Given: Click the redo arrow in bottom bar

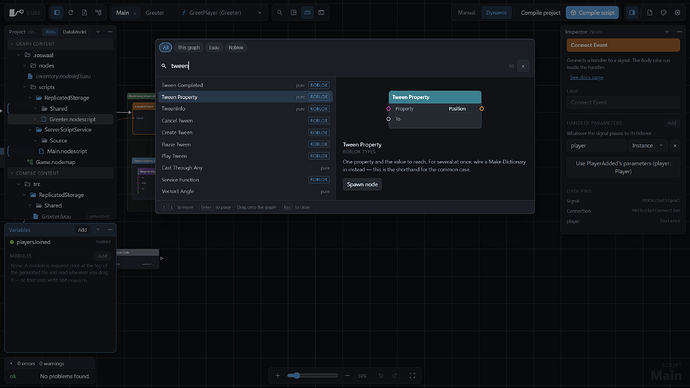Looking at the screenshot, I should click(x=395, y=376).
